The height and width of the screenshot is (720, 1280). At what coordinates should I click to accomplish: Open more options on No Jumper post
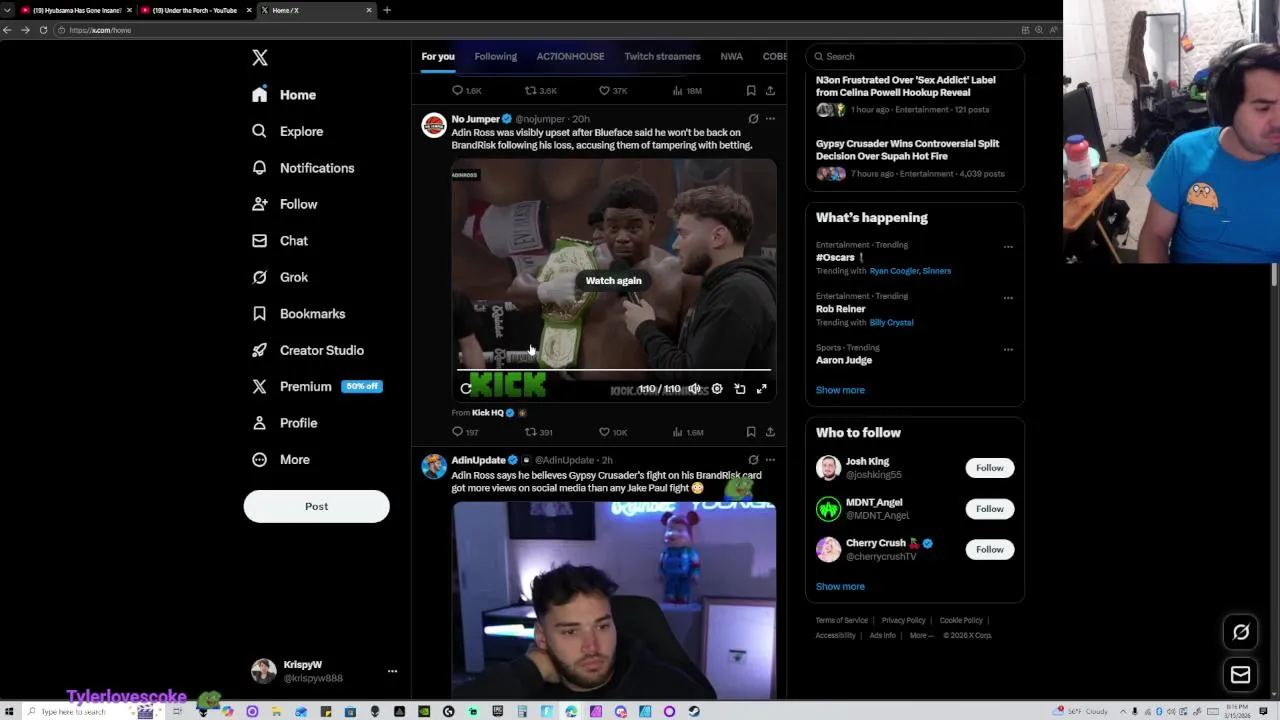(770, 119)
